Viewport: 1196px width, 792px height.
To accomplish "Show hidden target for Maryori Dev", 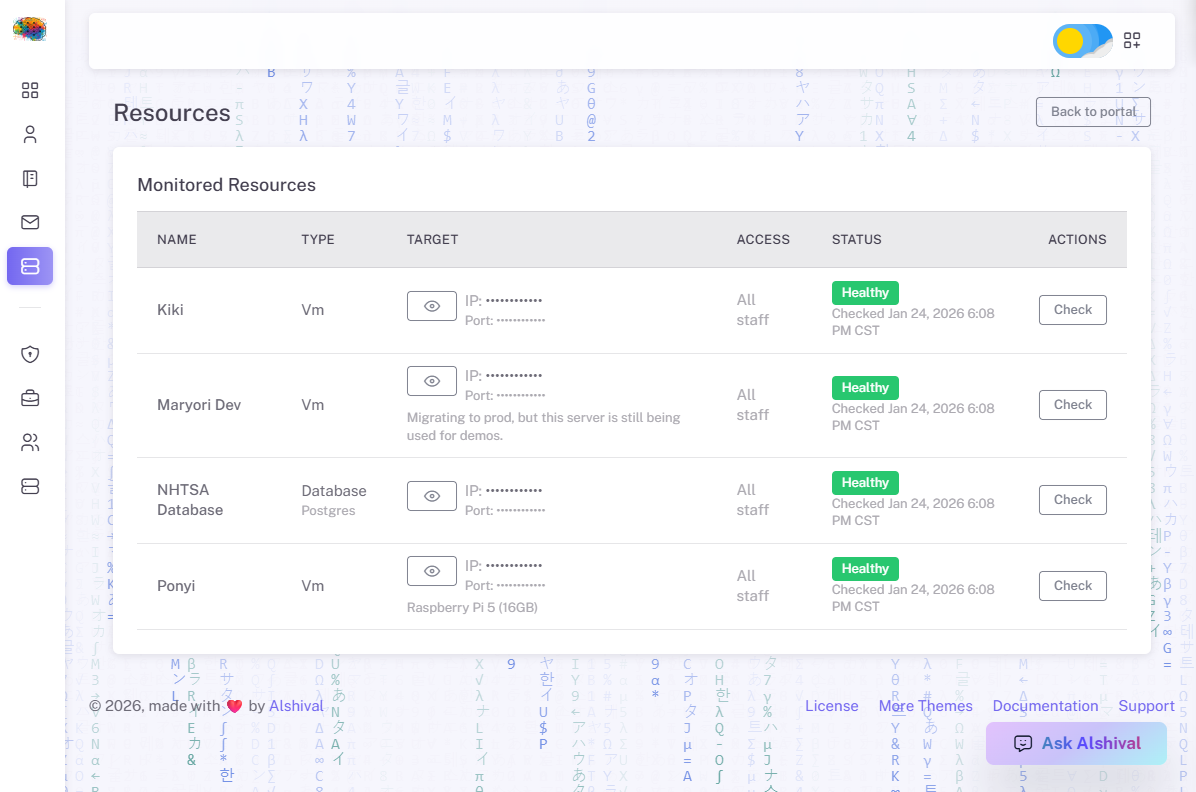I will pos(432,381).
